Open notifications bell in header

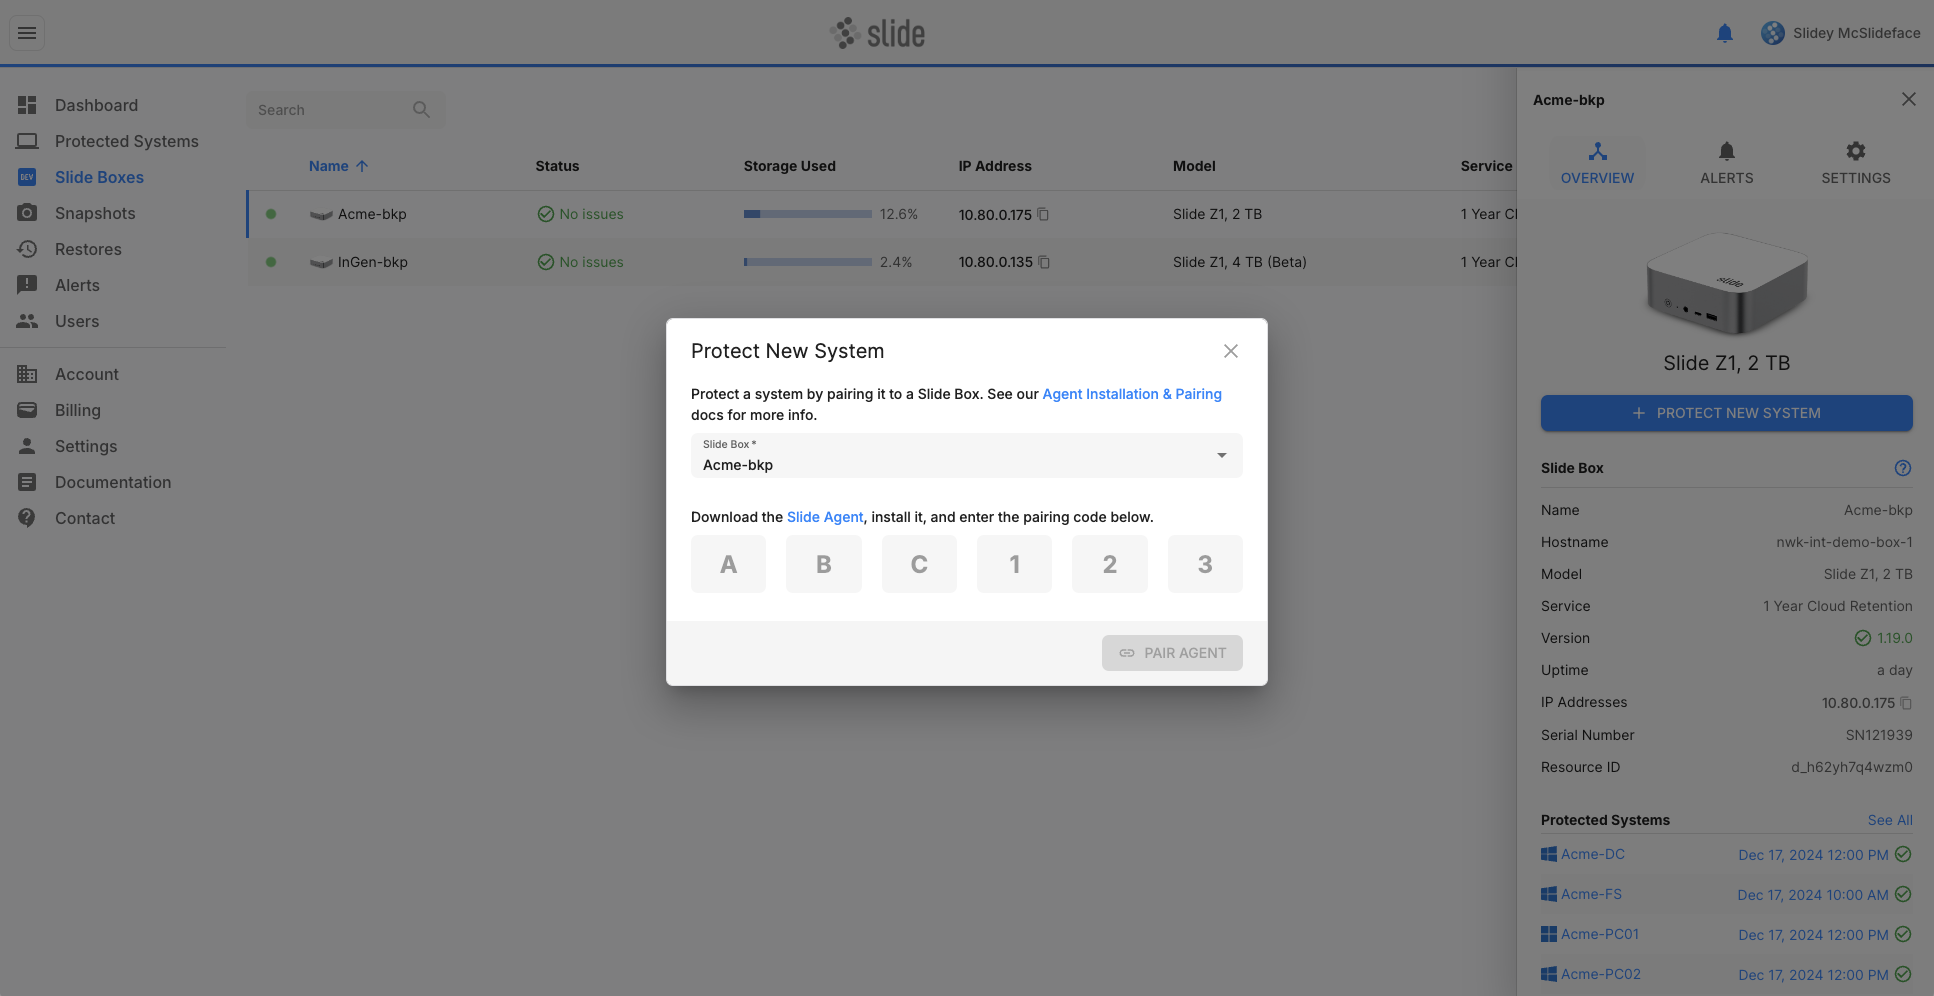pyautogui.click(x=1725, y=33)
